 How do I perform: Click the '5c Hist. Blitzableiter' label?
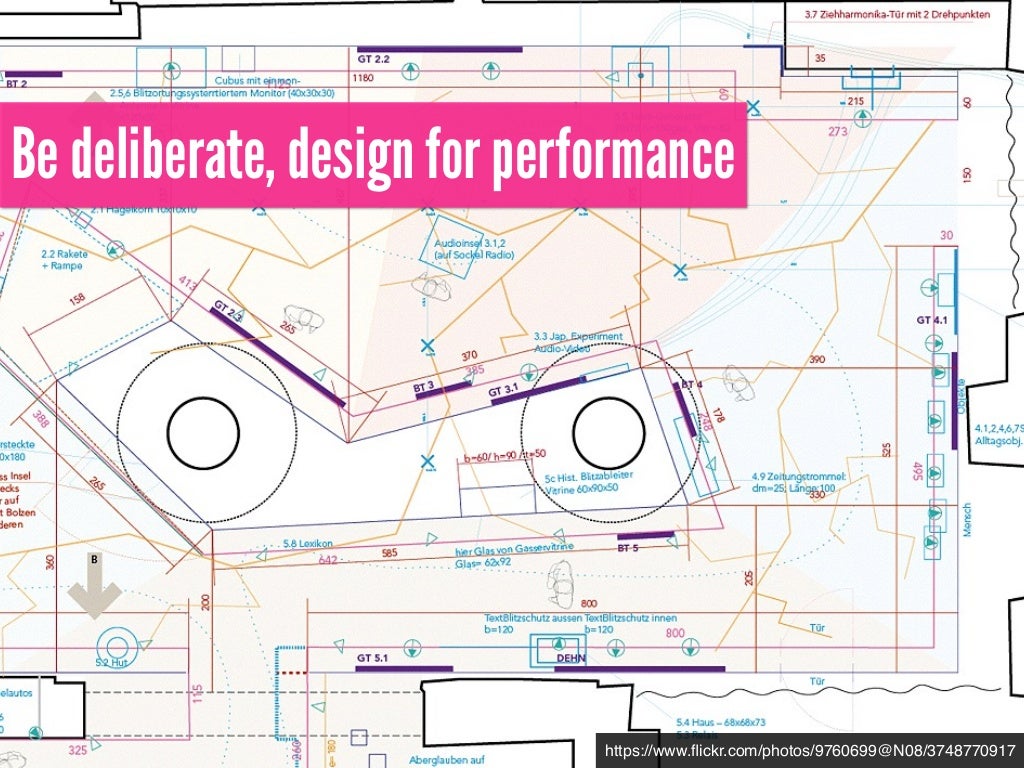click(x=588, y=477)
